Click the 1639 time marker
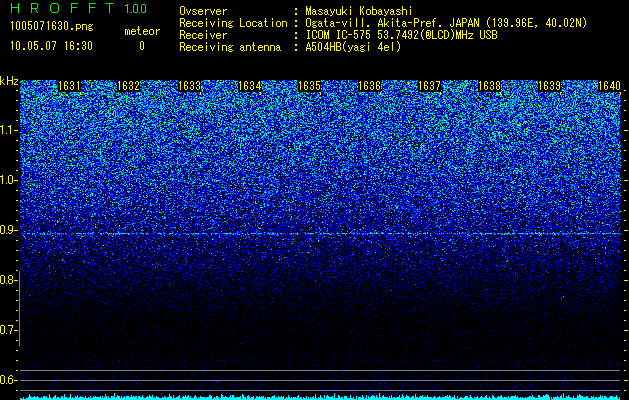 click(x=550, y=86)
